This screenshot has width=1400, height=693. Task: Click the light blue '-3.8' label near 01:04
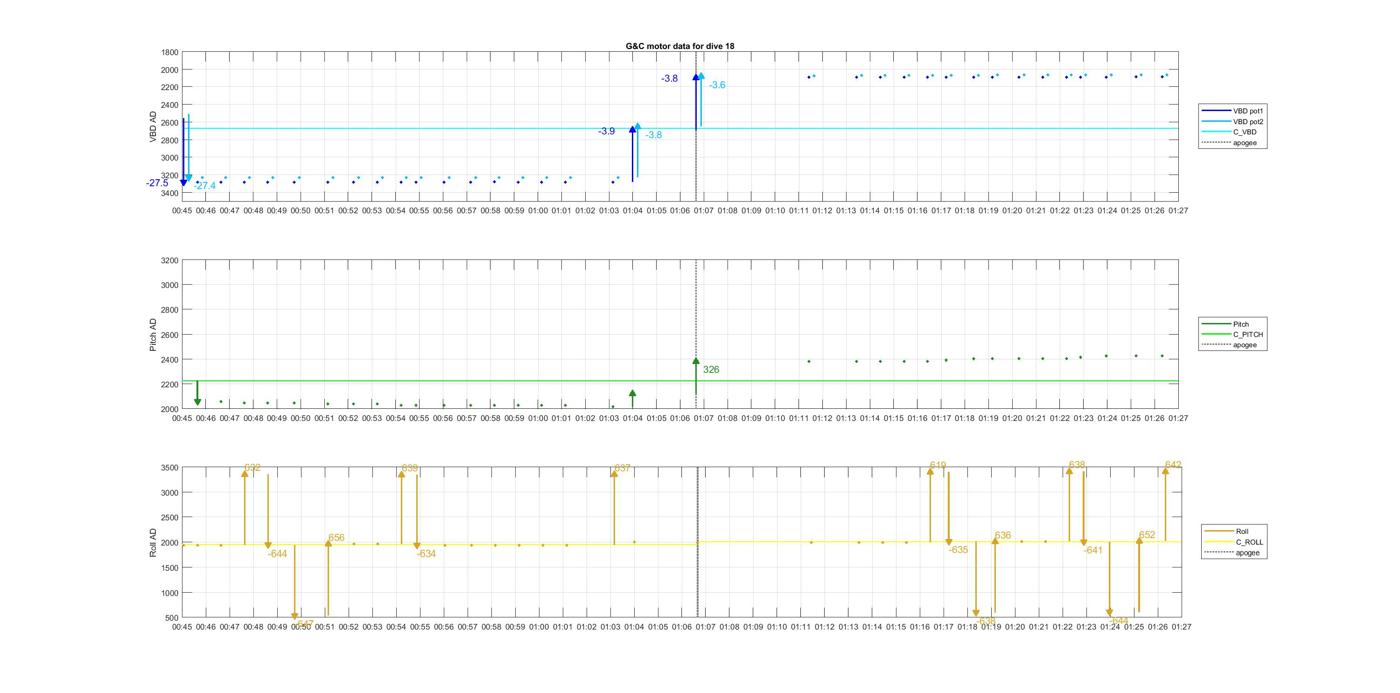click(x=653, y=135)
